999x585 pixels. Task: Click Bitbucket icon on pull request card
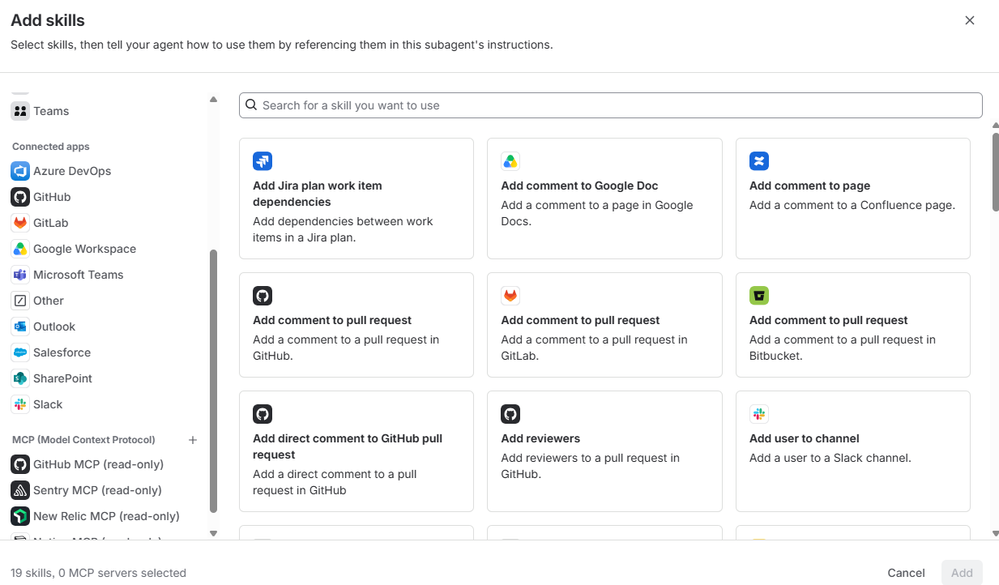point(759,296)
